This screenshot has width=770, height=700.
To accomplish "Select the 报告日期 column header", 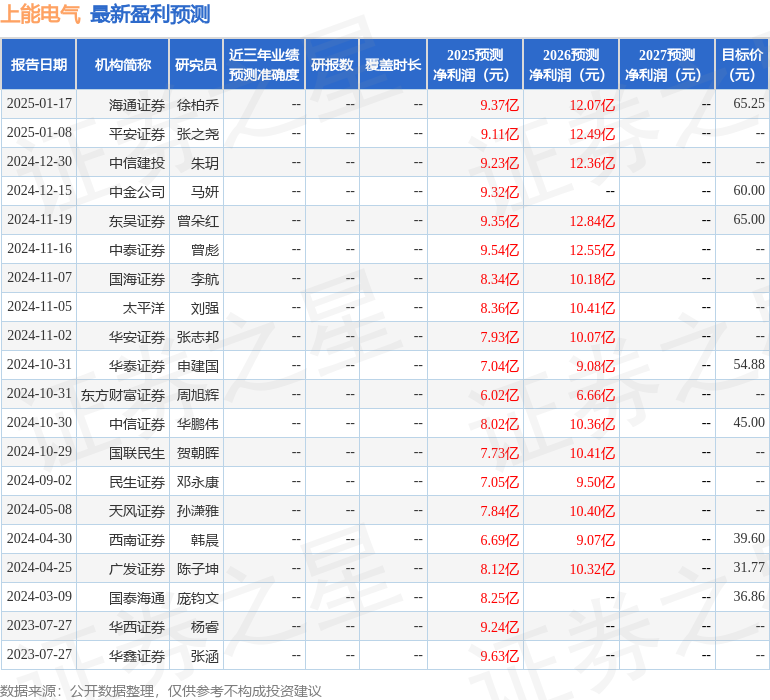I will (39, 65).
